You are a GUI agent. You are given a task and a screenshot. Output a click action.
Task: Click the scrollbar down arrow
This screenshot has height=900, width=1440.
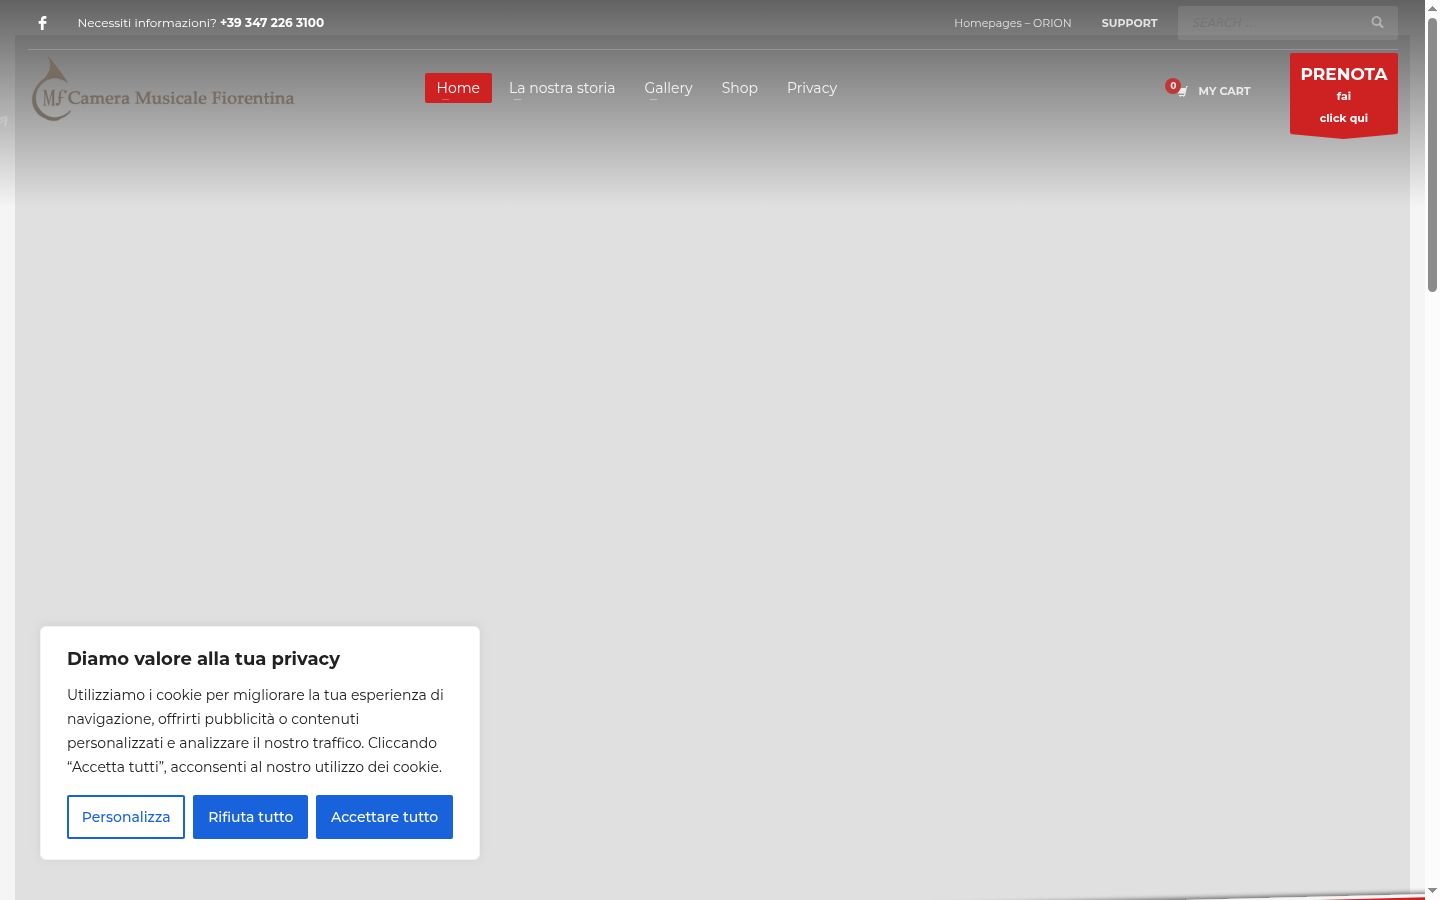point(1432,890)
